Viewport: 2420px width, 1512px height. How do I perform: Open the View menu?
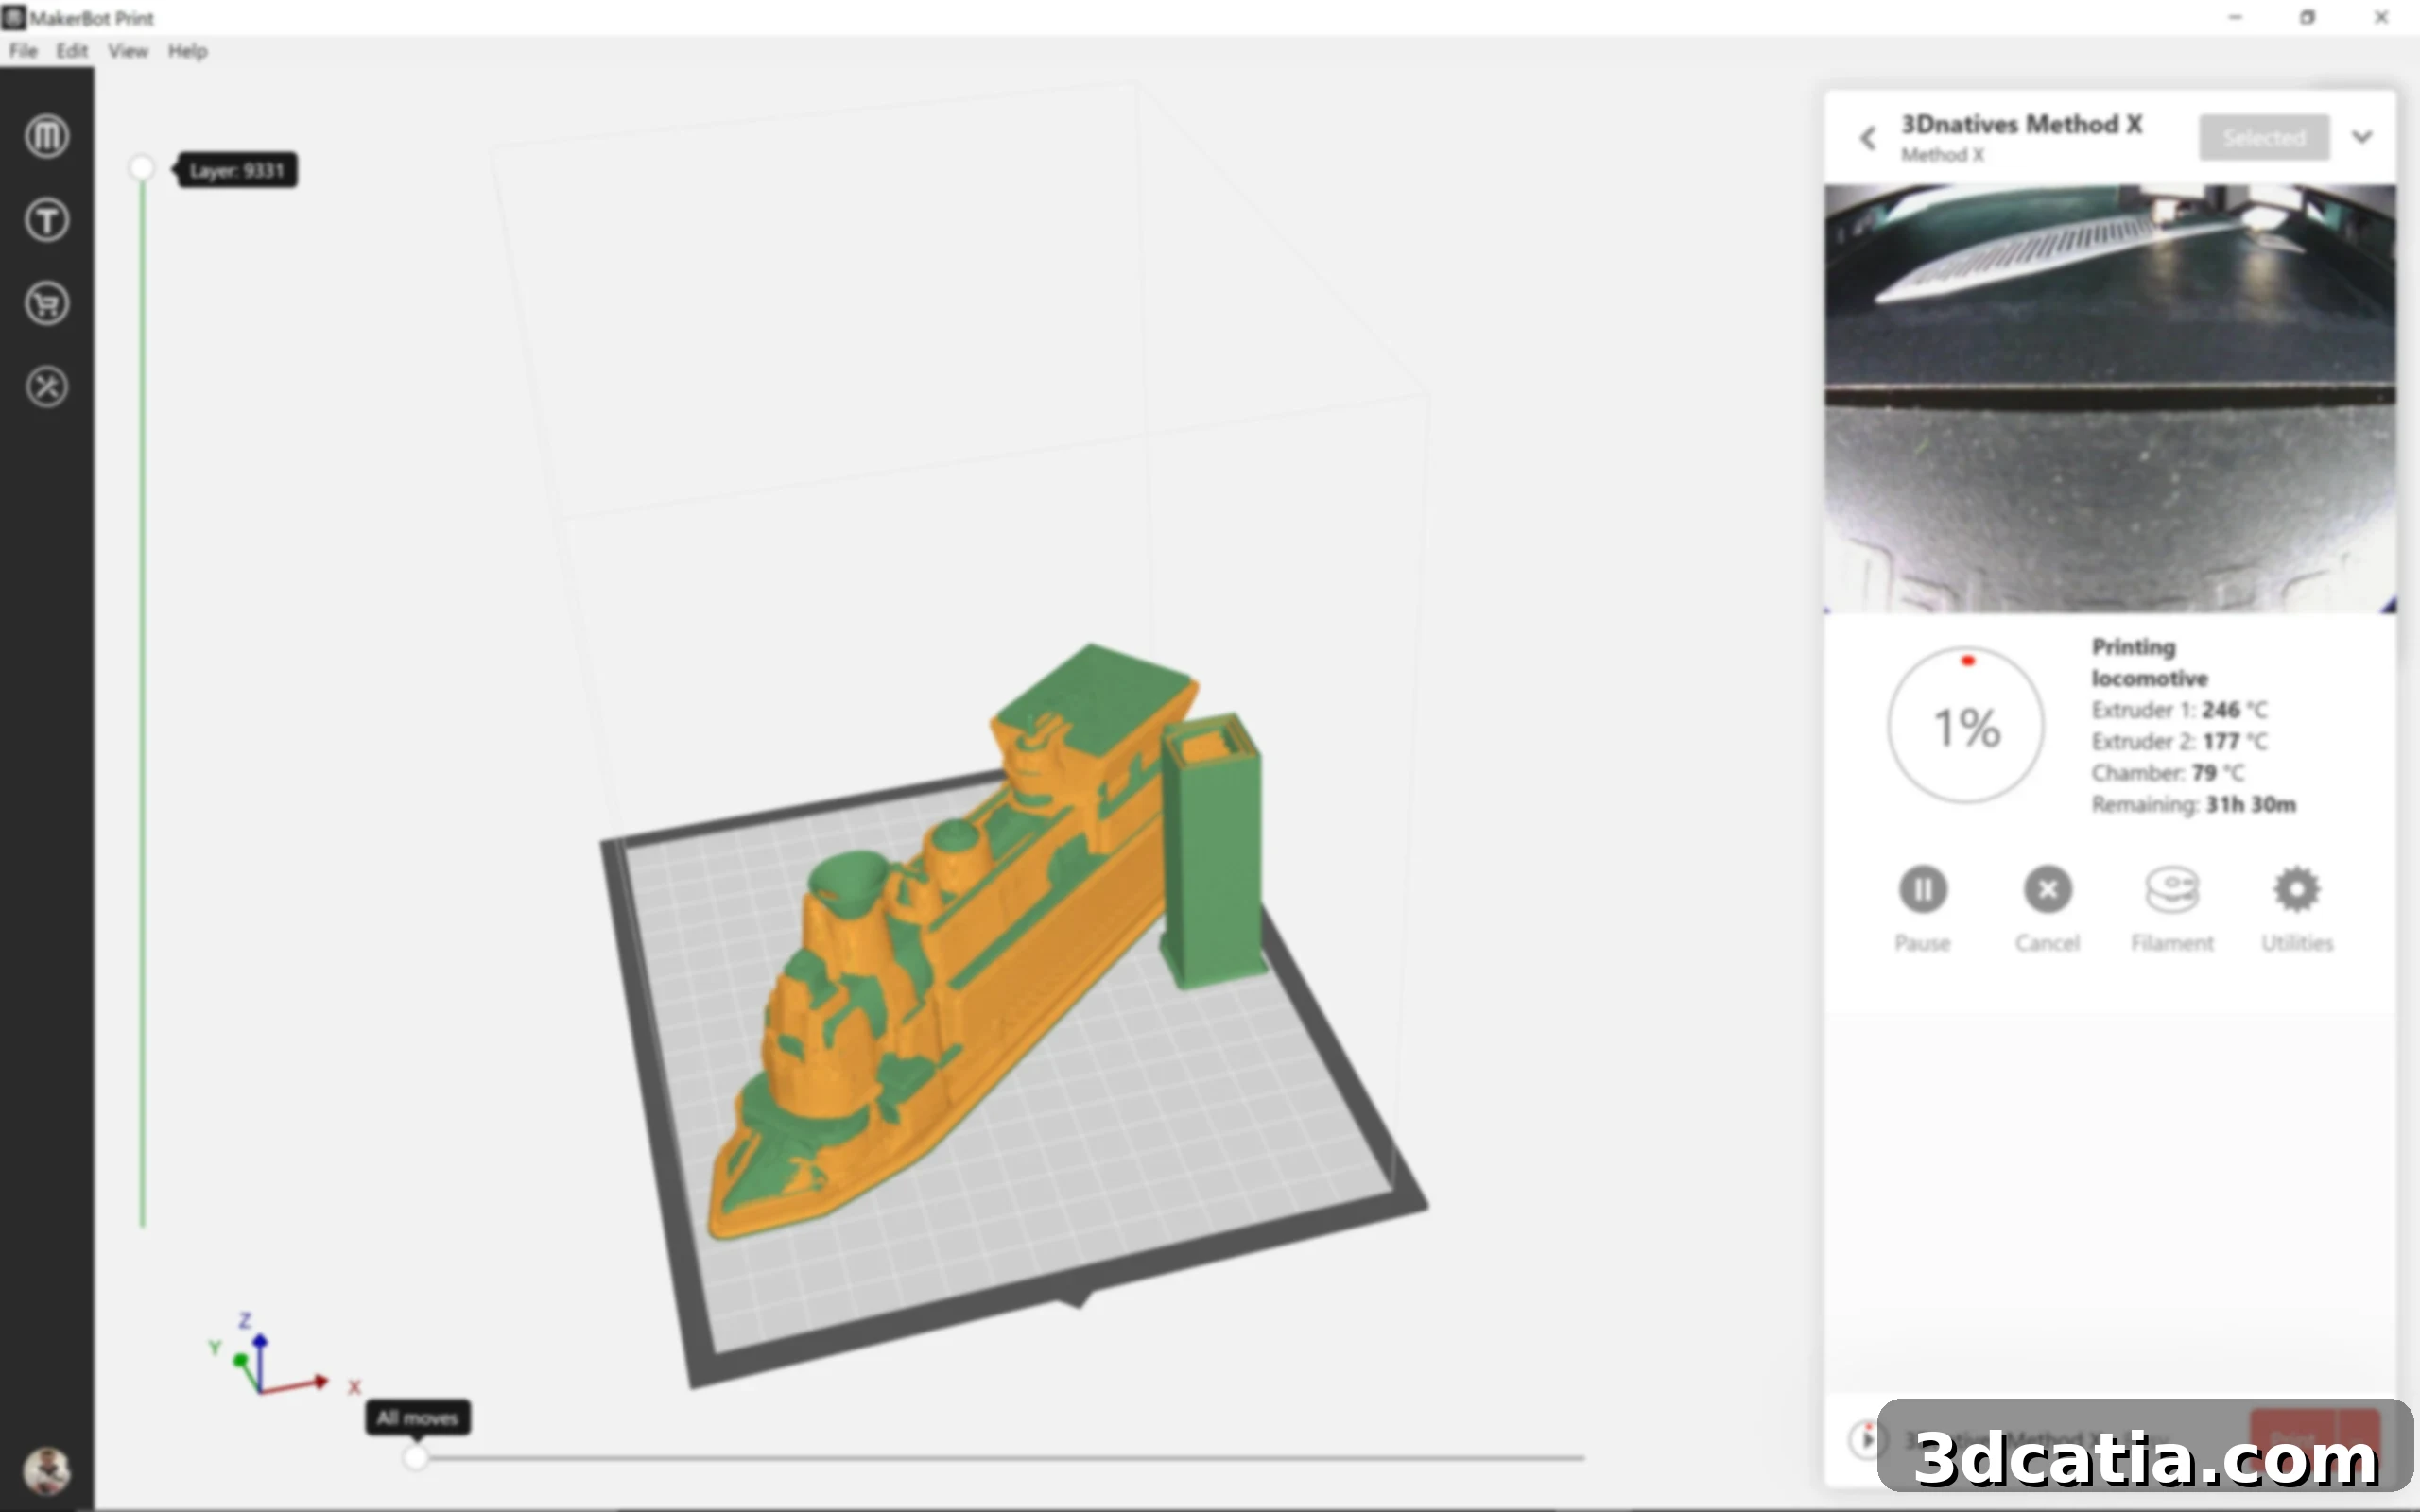tap(128, 51)
